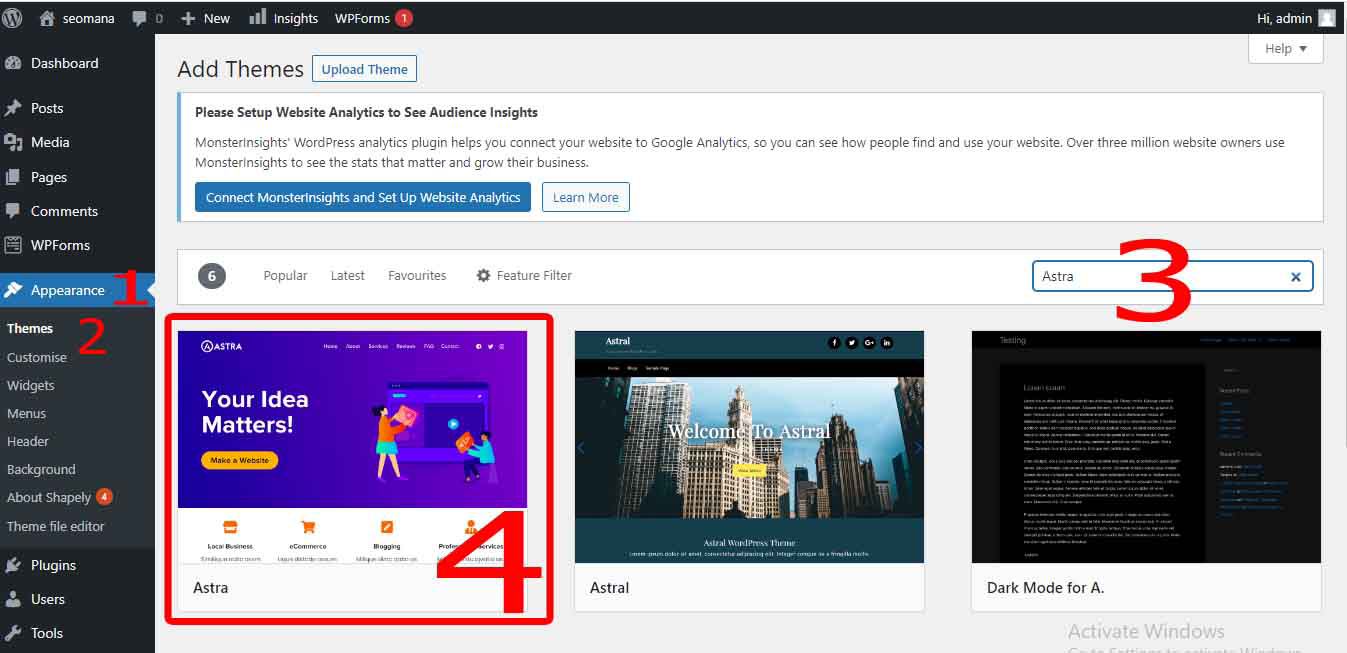Viewport: 1347px width, 653px height.
Task: Open Widgets submenu item
Action: pos(31,385)
